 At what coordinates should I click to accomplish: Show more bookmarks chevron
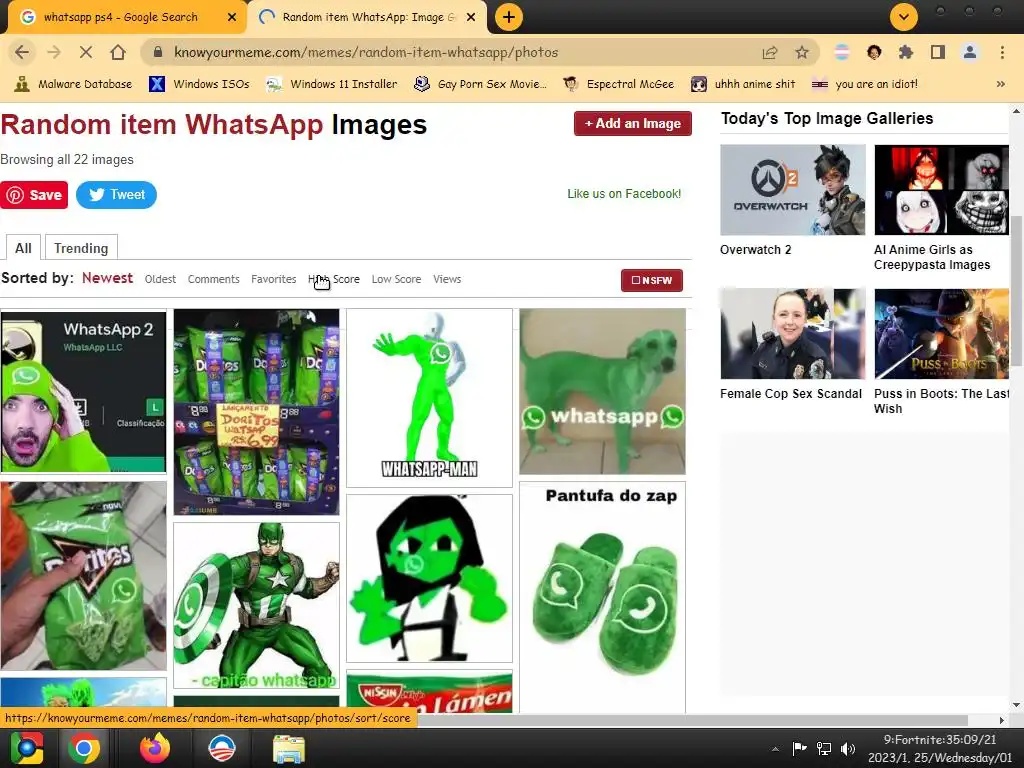coord(1000,84)
